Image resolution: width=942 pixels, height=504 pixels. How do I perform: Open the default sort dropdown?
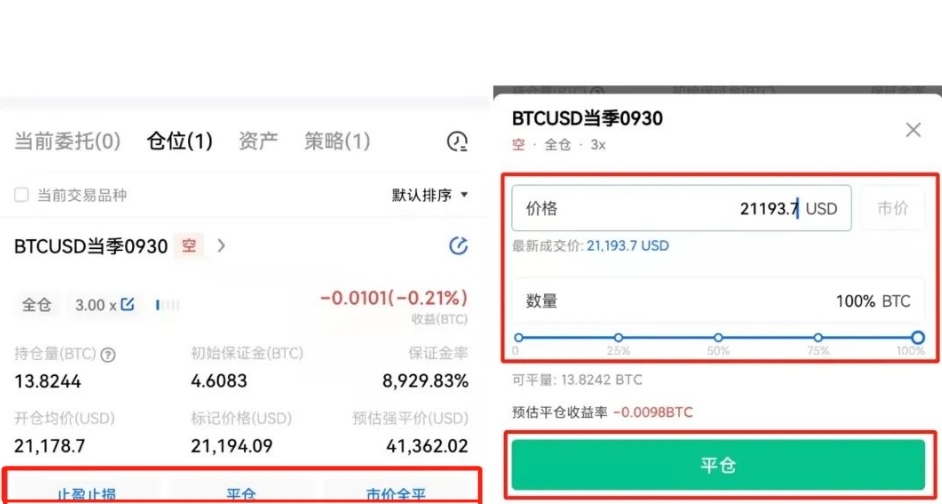pos(430,195)
